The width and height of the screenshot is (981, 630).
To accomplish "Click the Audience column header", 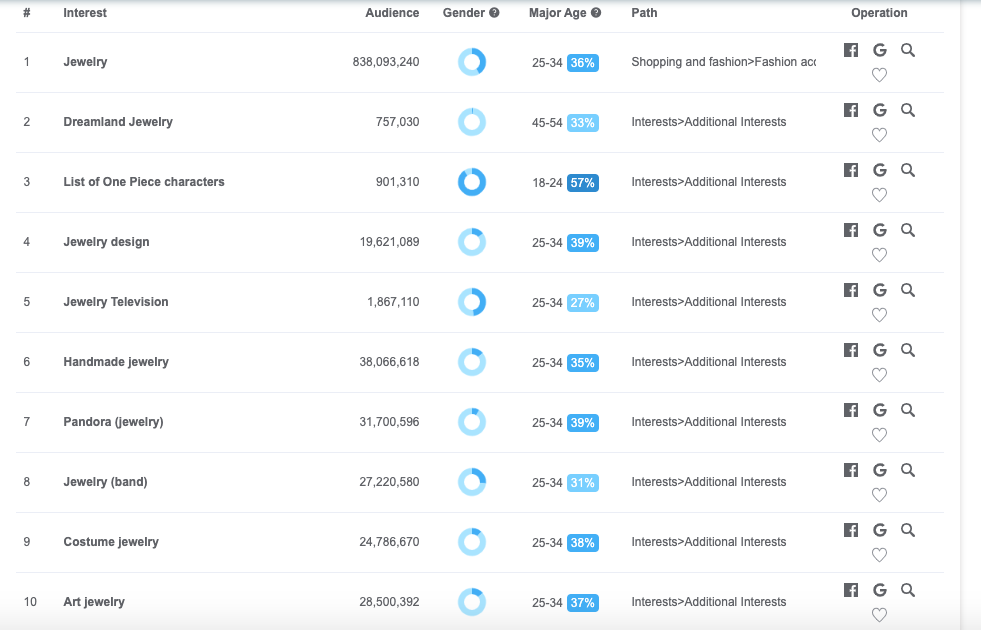I will pos(392,13).
